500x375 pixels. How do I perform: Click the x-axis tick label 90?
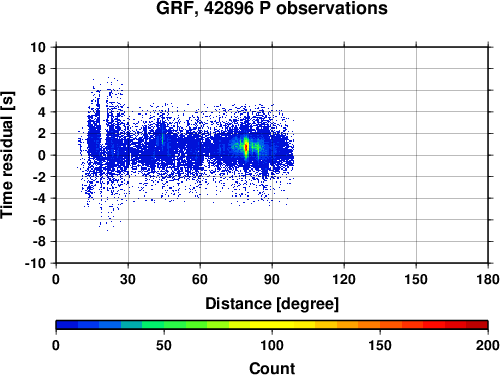pyautogui.click(x=272, y=279)
